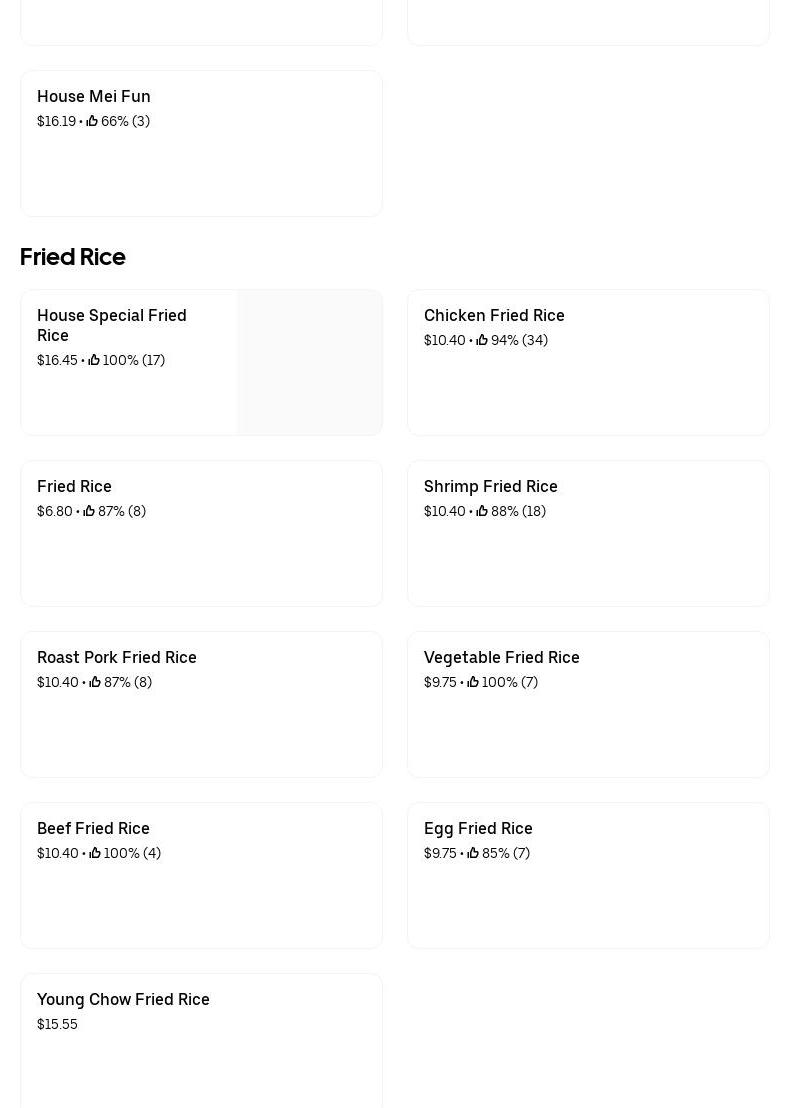Open the Roast Pork Fried Rice title
This screenshot has width=804, height=1108.
tap(116, 657)
